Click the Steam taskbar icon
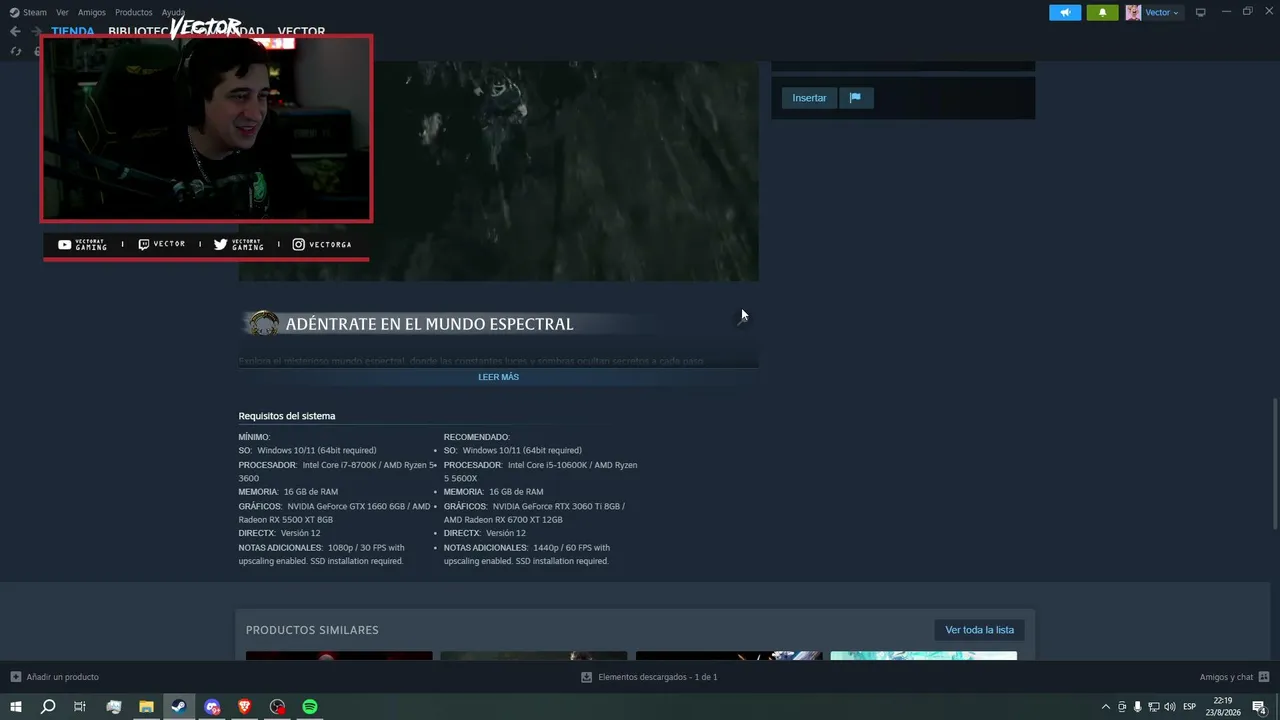 (x=179, y=707)
